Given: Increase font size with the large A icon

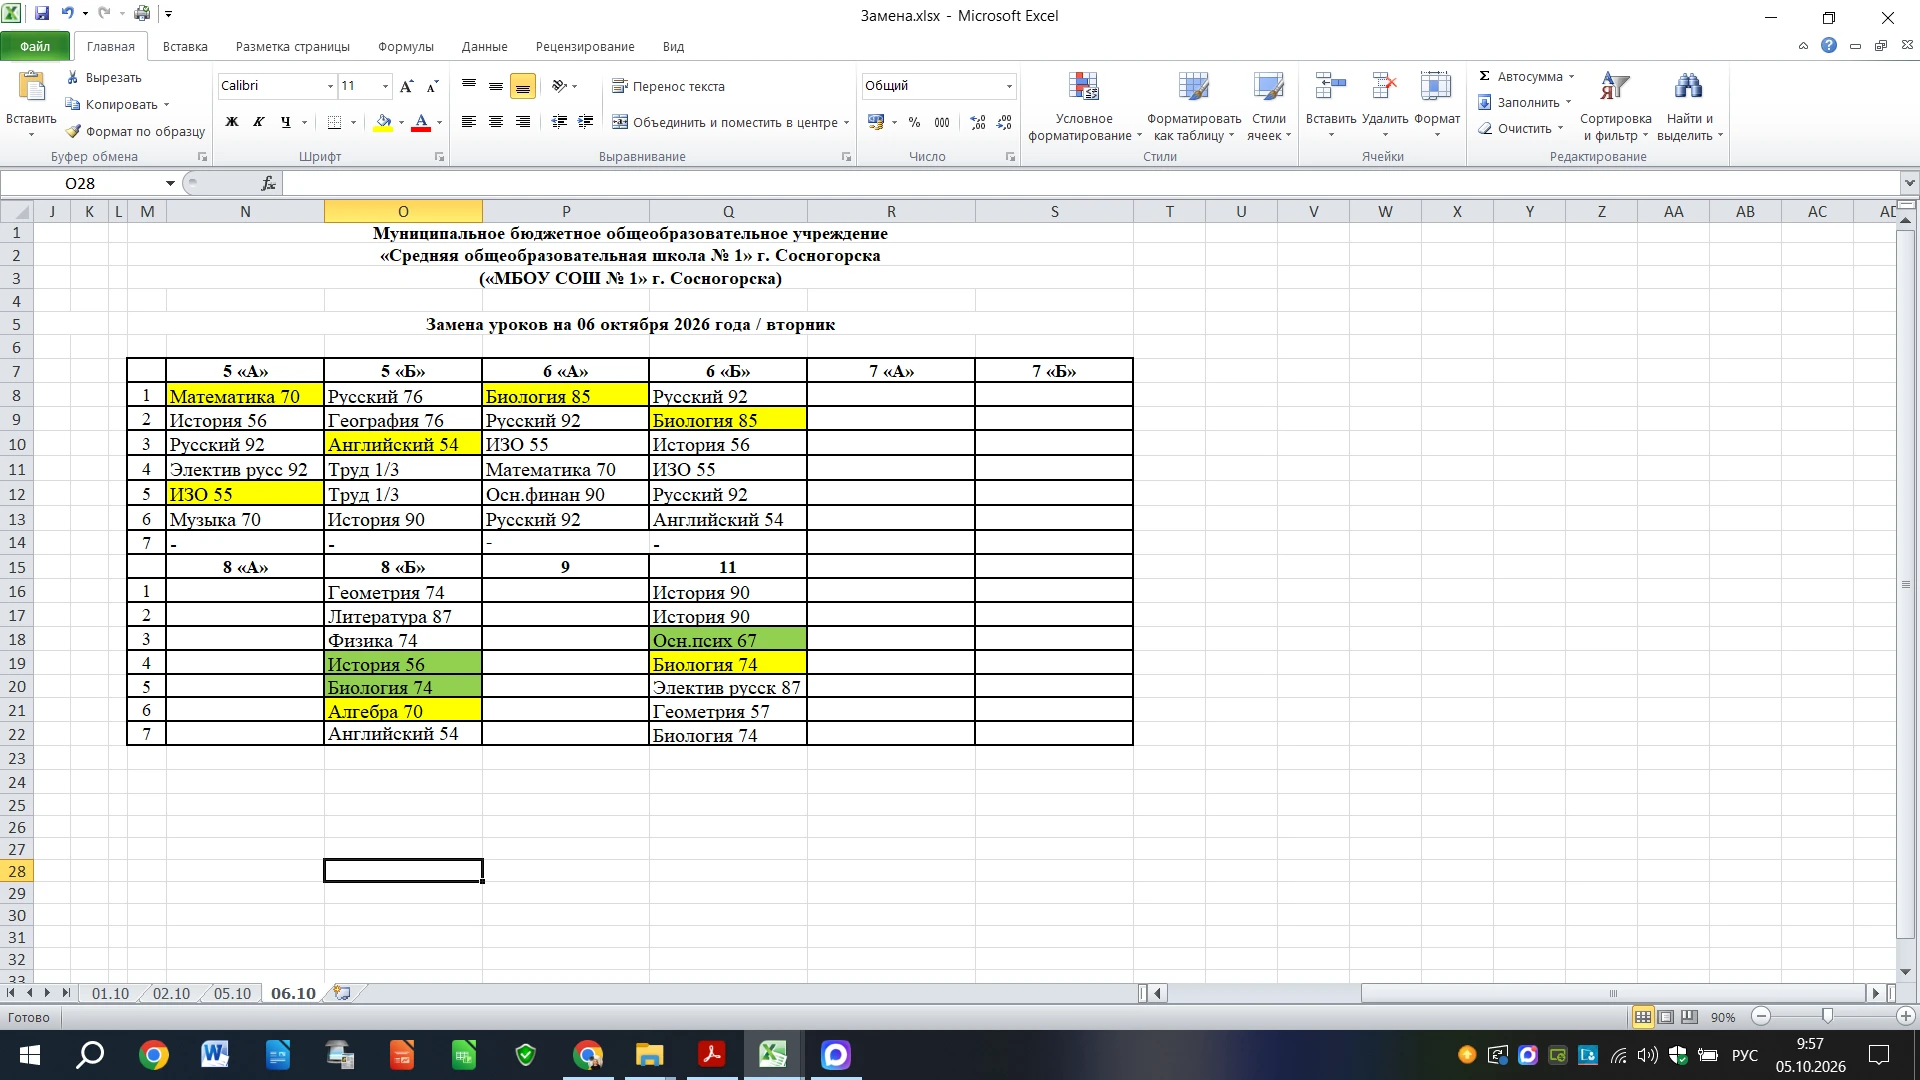Looking at the screenshot, I should 406,86.
